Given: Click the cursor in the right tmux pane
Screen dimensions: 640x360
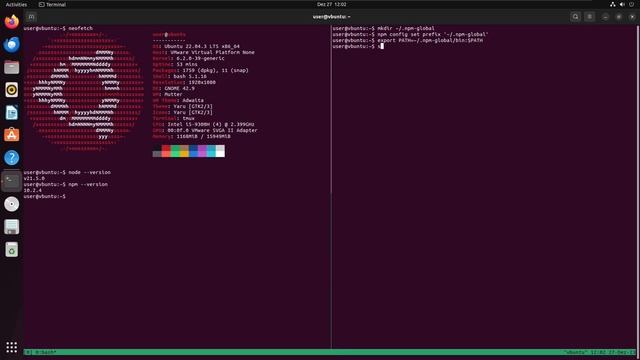Looking at the screenshot, I should coord(382,46).
